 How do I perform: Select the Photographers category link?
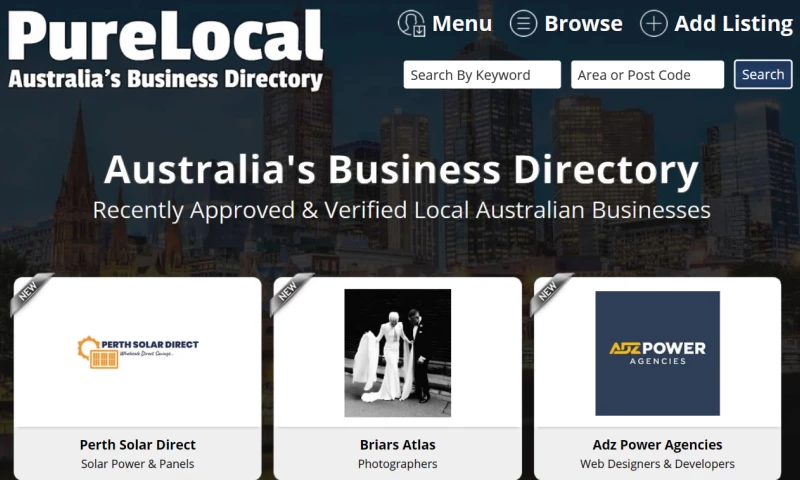coord(398,464)
